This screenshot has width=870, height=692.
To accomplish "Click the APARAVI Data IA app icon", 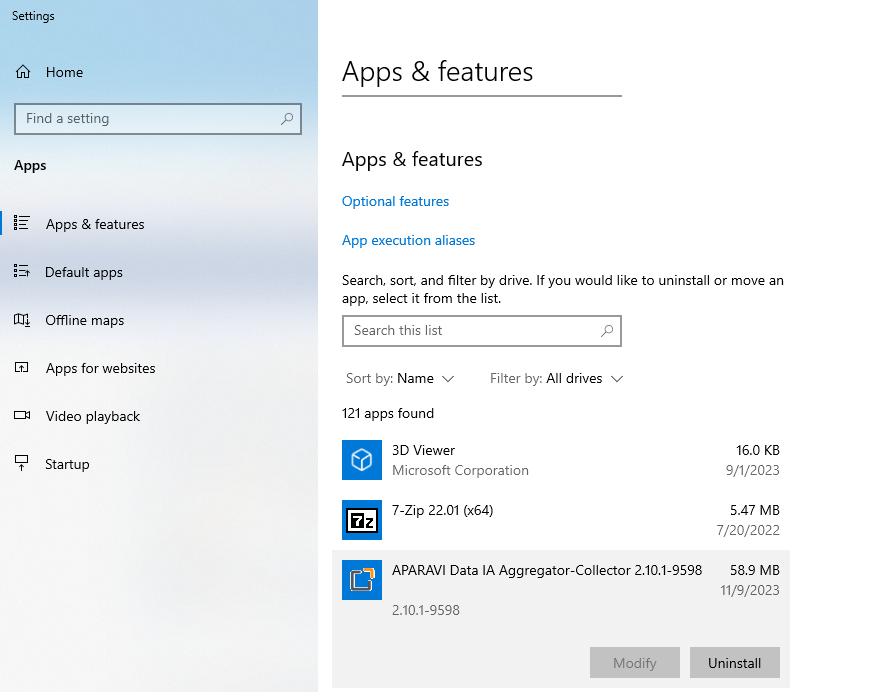I will [x=362, y=580].
